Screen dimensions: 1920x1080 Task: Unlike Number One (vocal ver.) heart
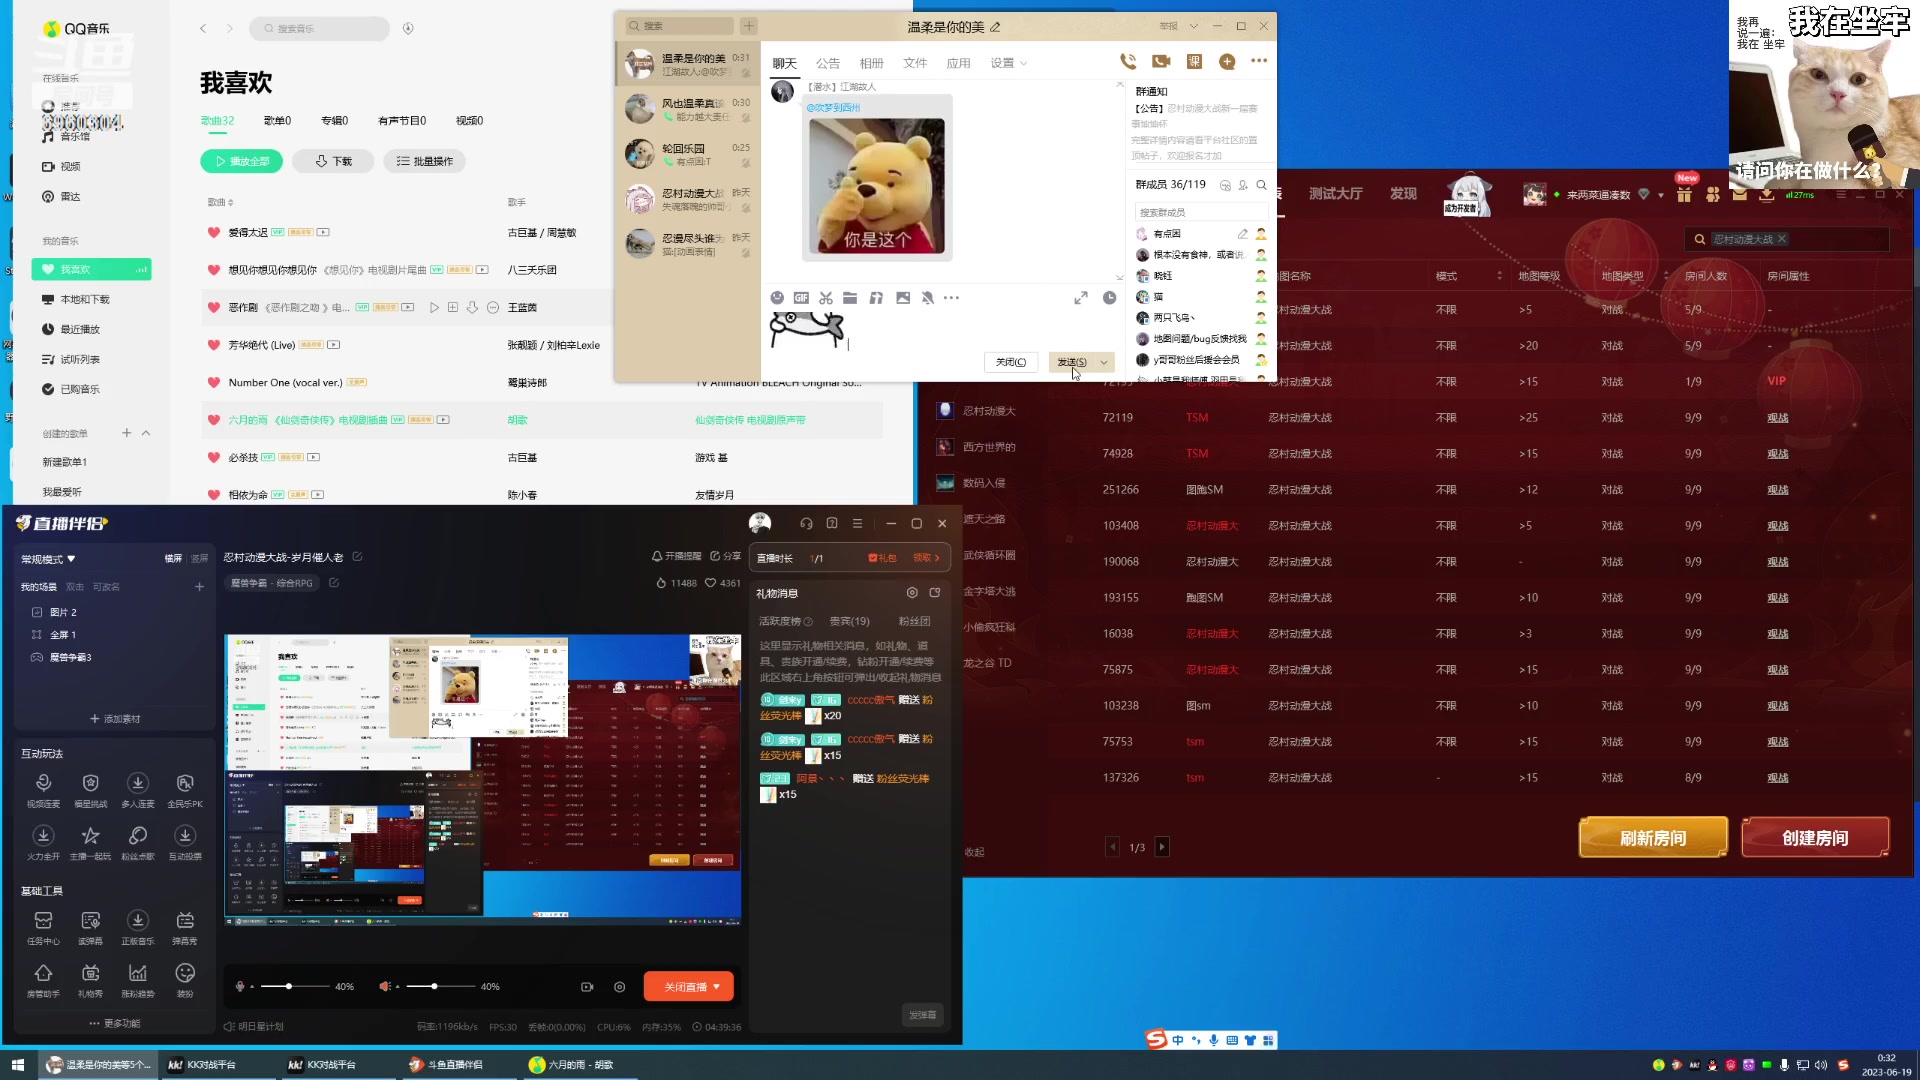(x=213, y=382)
